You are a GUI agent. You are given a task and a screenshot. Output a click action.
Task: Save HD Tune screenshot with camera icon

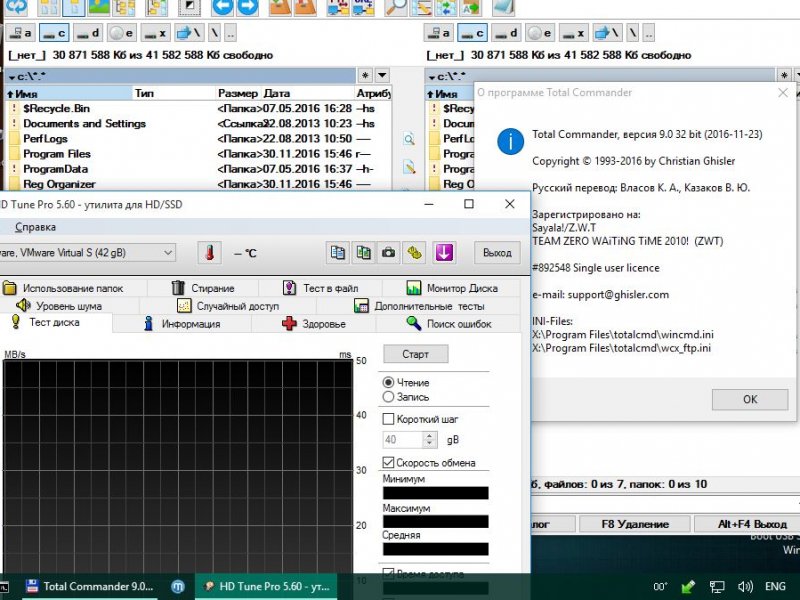pyautogui.click(x=389, y=253)
